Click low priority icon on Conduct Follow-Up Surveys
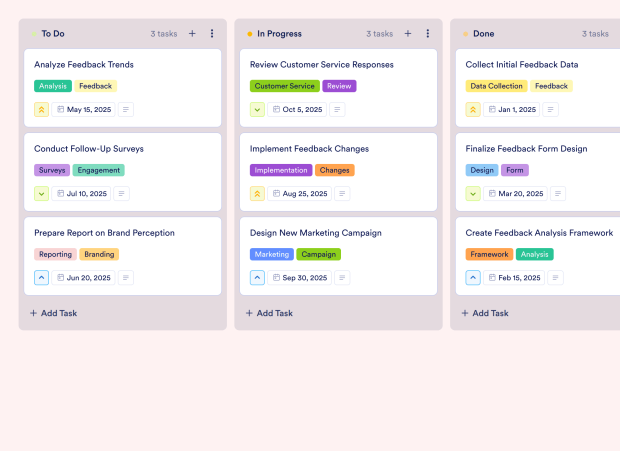 [42, 194]
